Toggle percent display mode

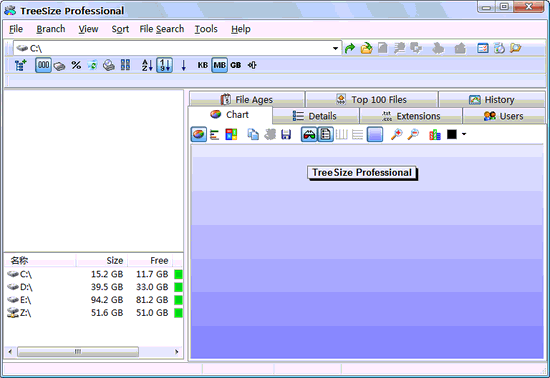point(76,65)
